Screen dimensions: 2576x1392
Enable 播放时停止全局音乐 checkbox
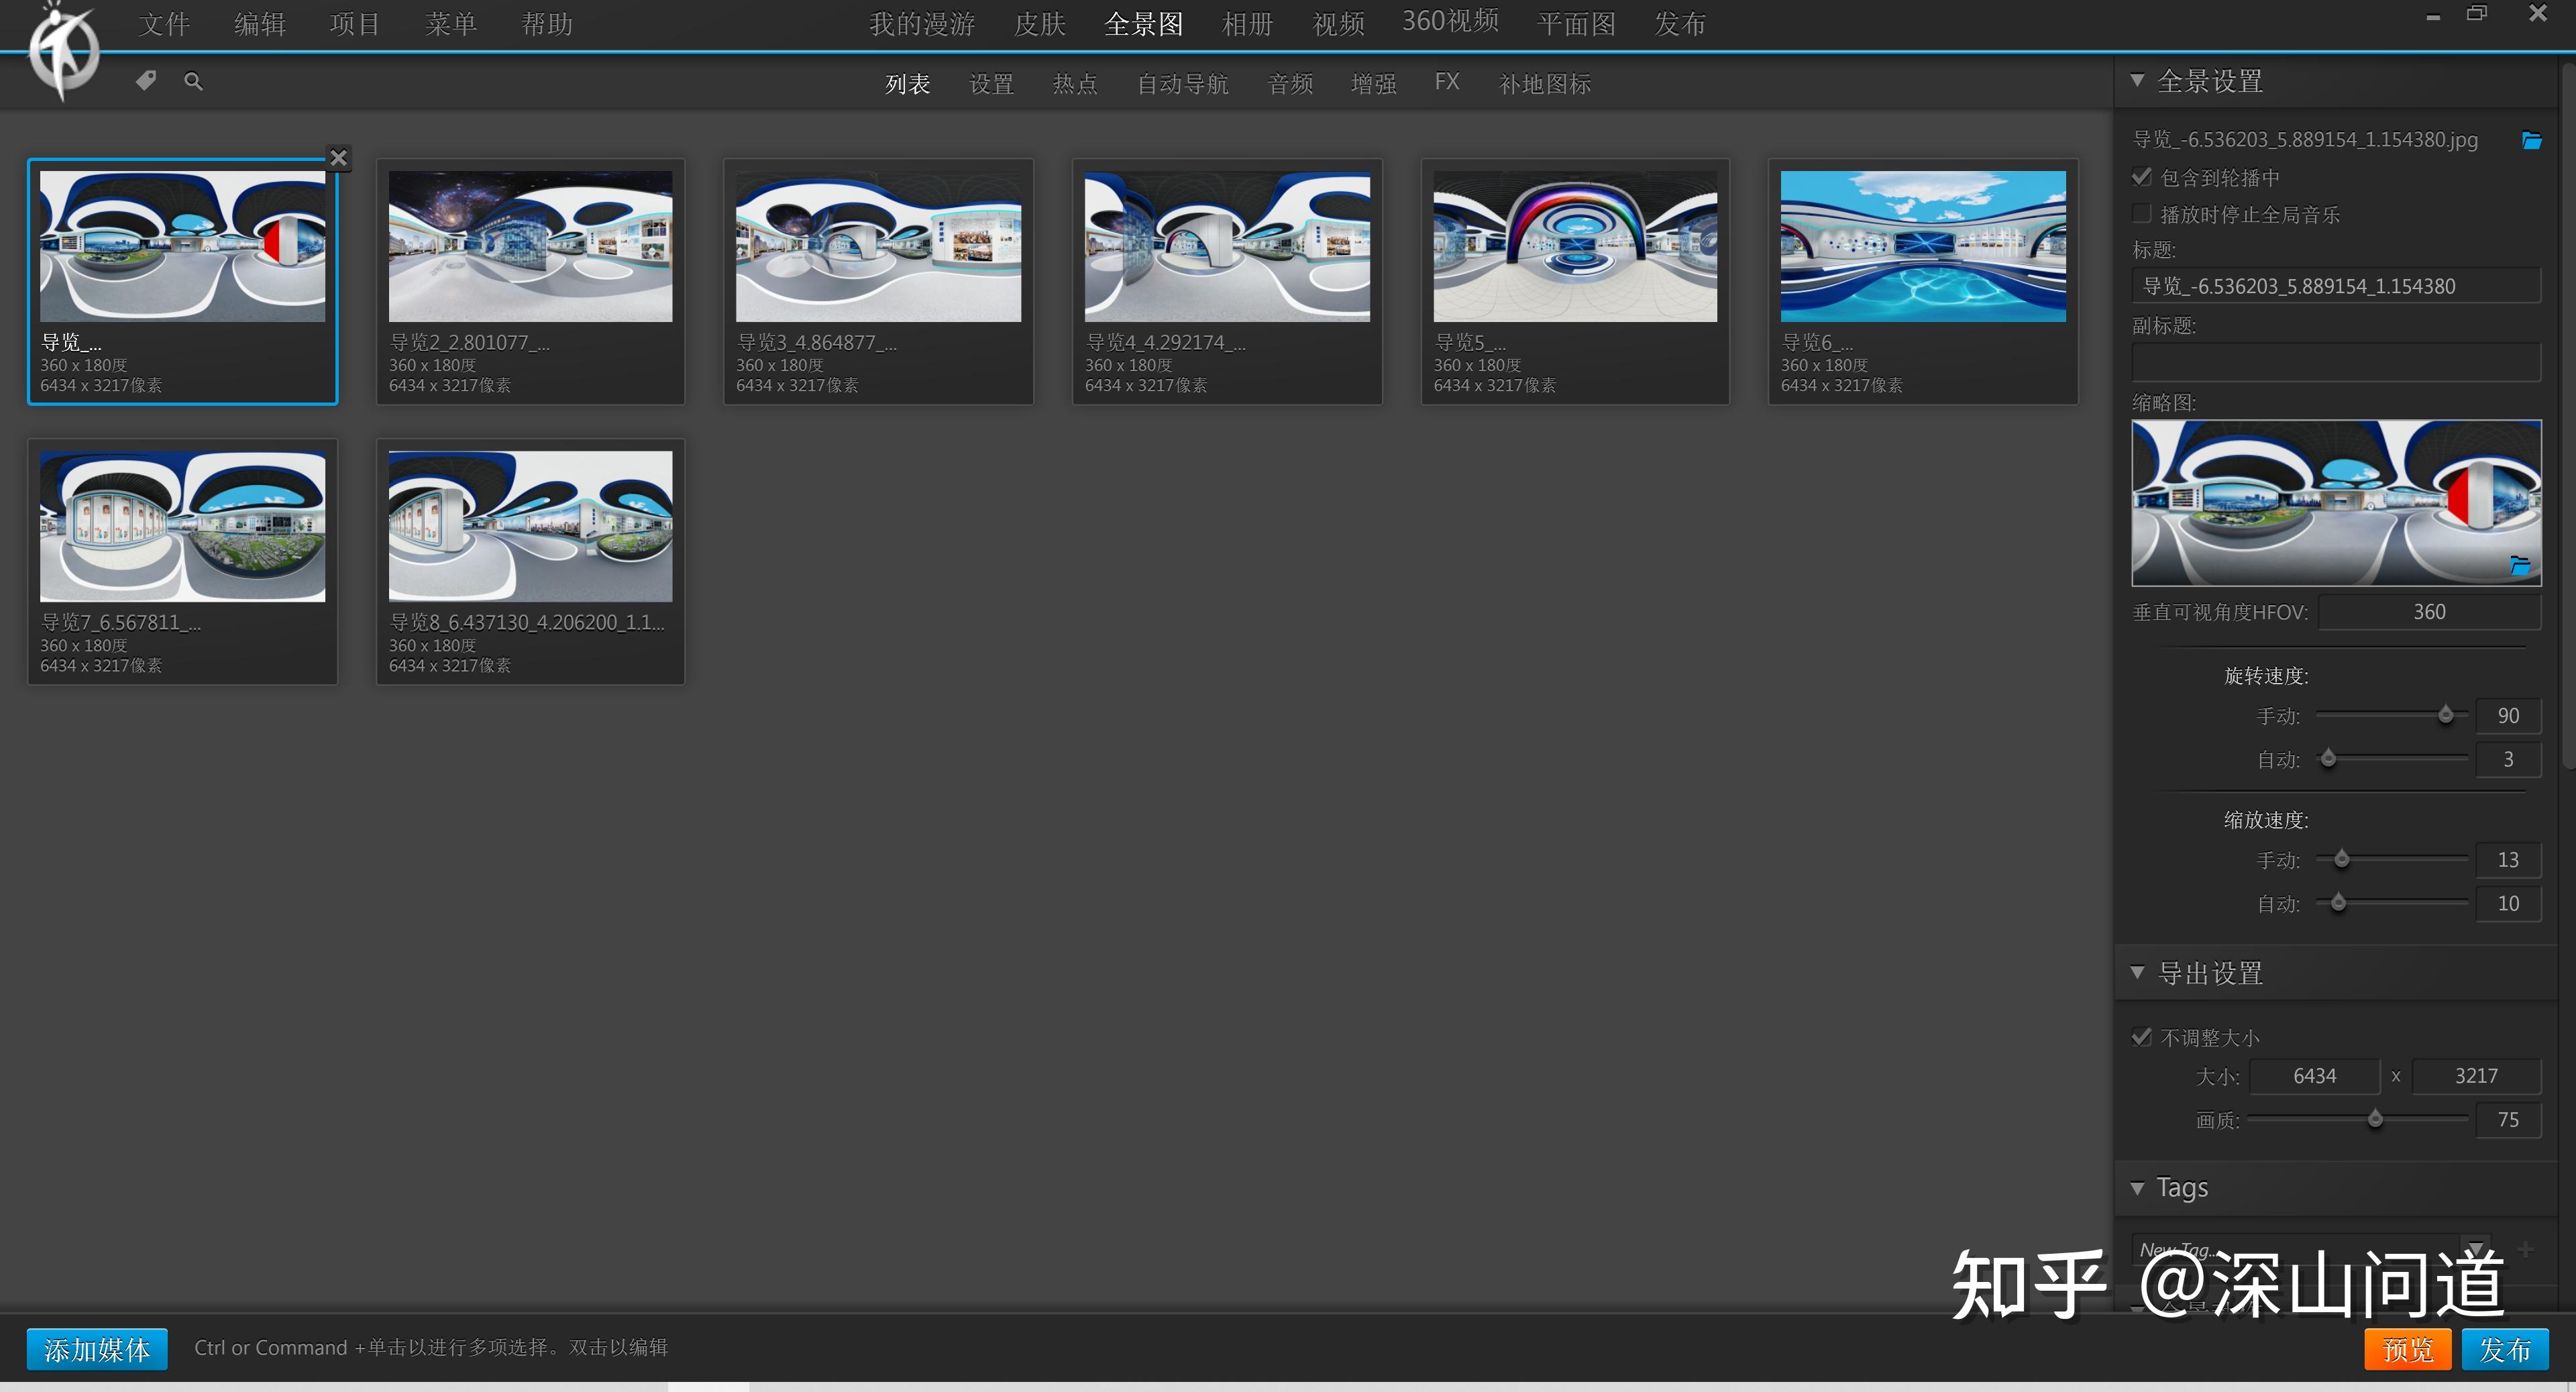coord(2141,214)
